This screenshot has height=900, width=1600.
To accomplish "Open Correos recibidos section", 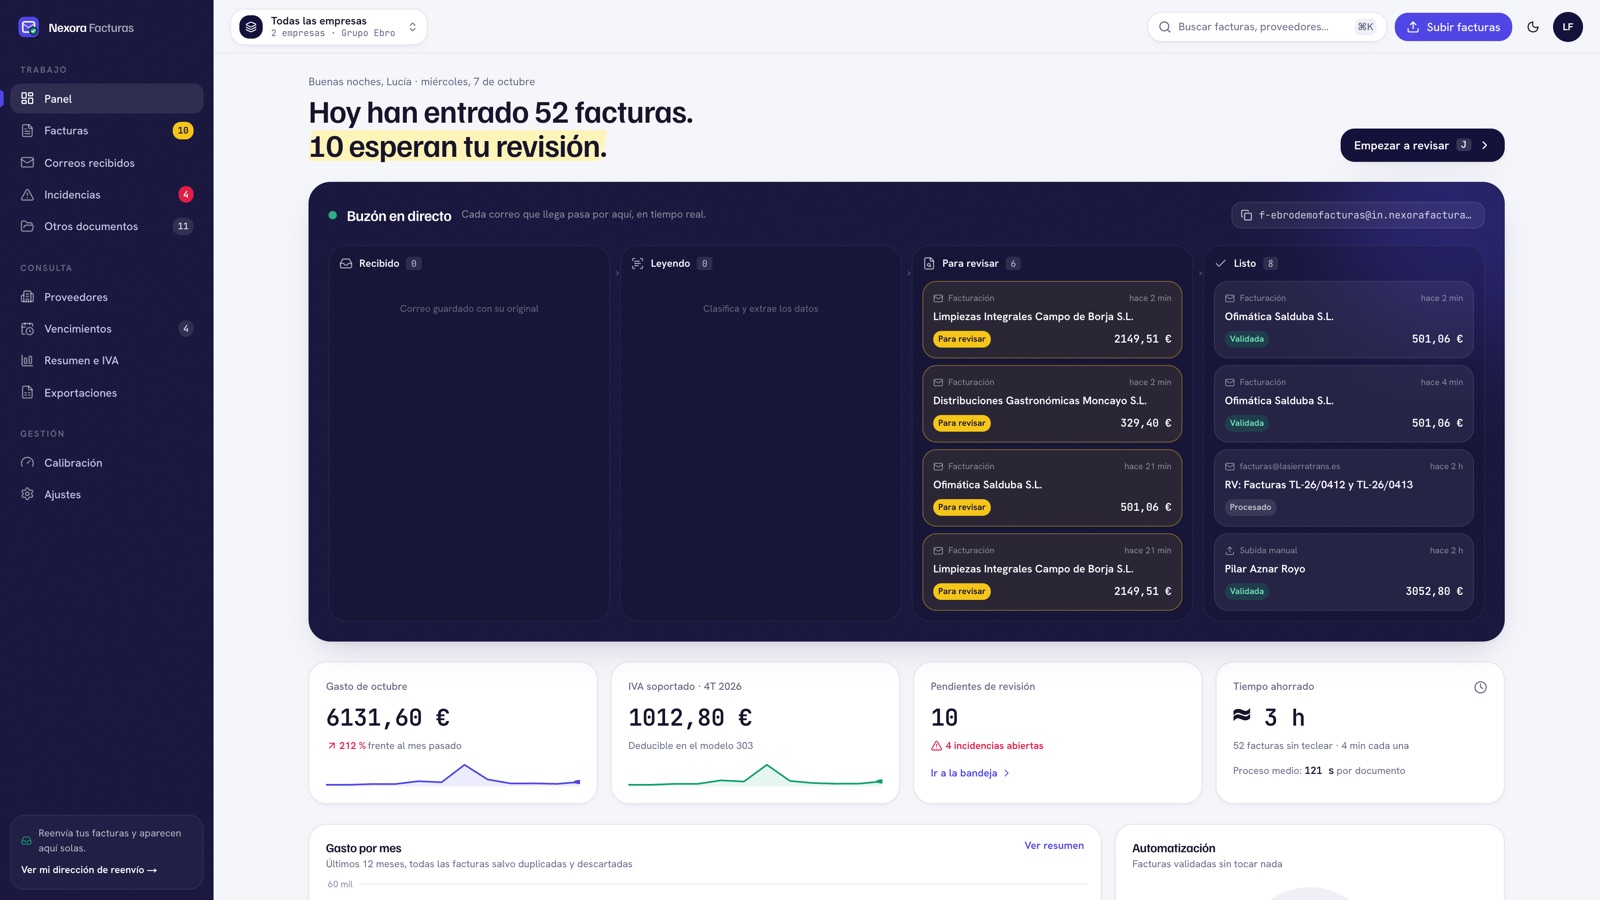I will [107, 163].
